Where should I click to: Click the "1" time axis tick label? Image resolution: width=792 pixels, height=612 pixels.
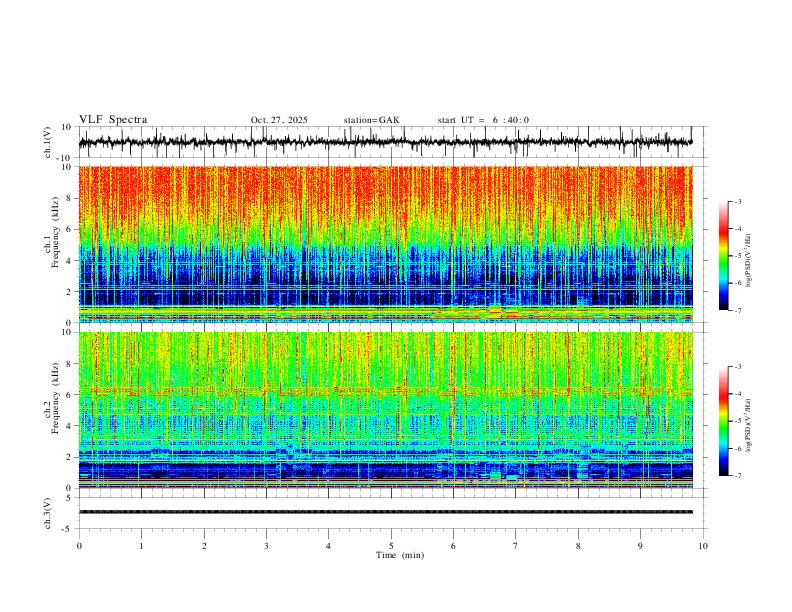141,546
